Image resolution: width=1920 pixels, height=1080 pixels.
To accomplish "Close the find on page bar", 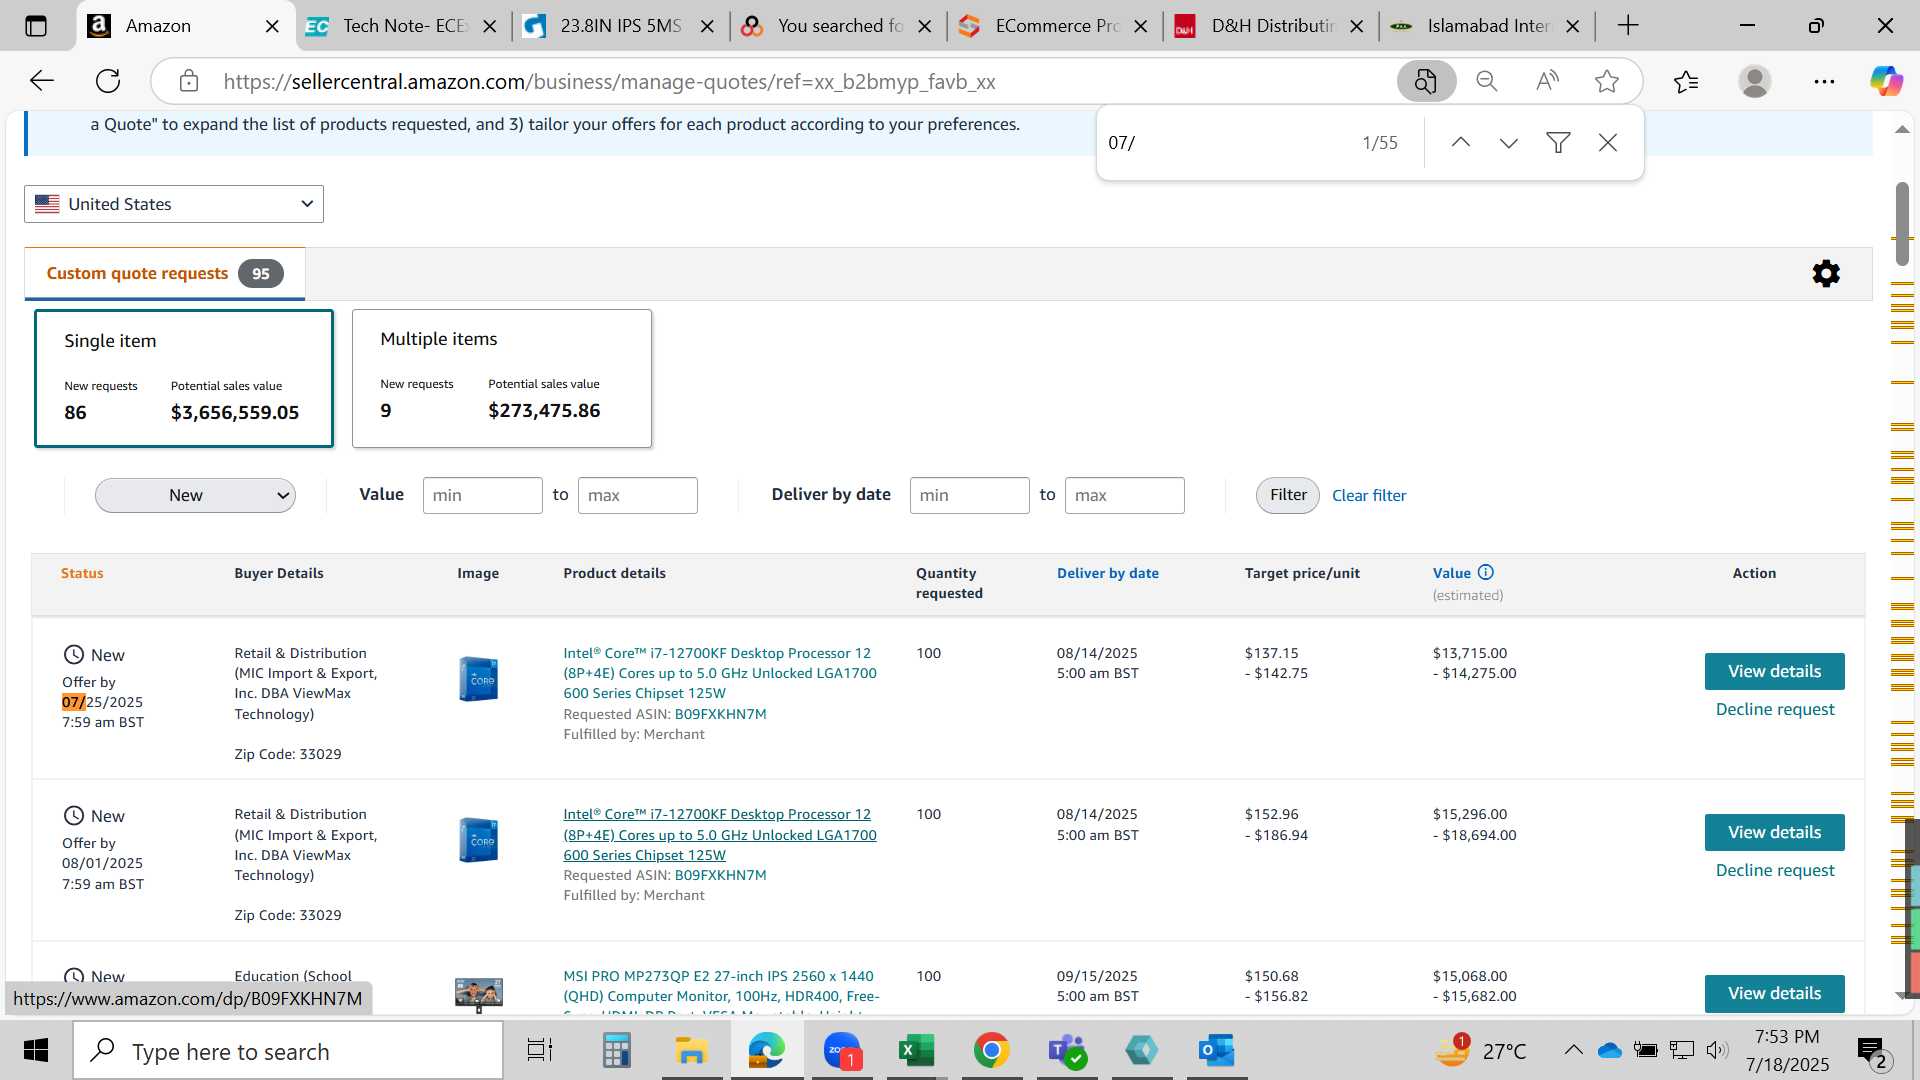I will 1608,143.
